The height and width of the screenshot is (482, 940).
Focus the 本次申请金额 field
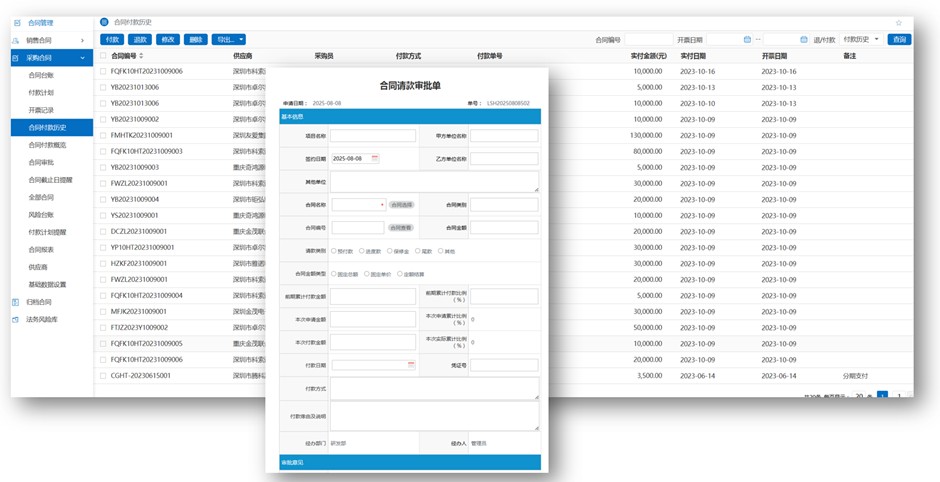373,320
